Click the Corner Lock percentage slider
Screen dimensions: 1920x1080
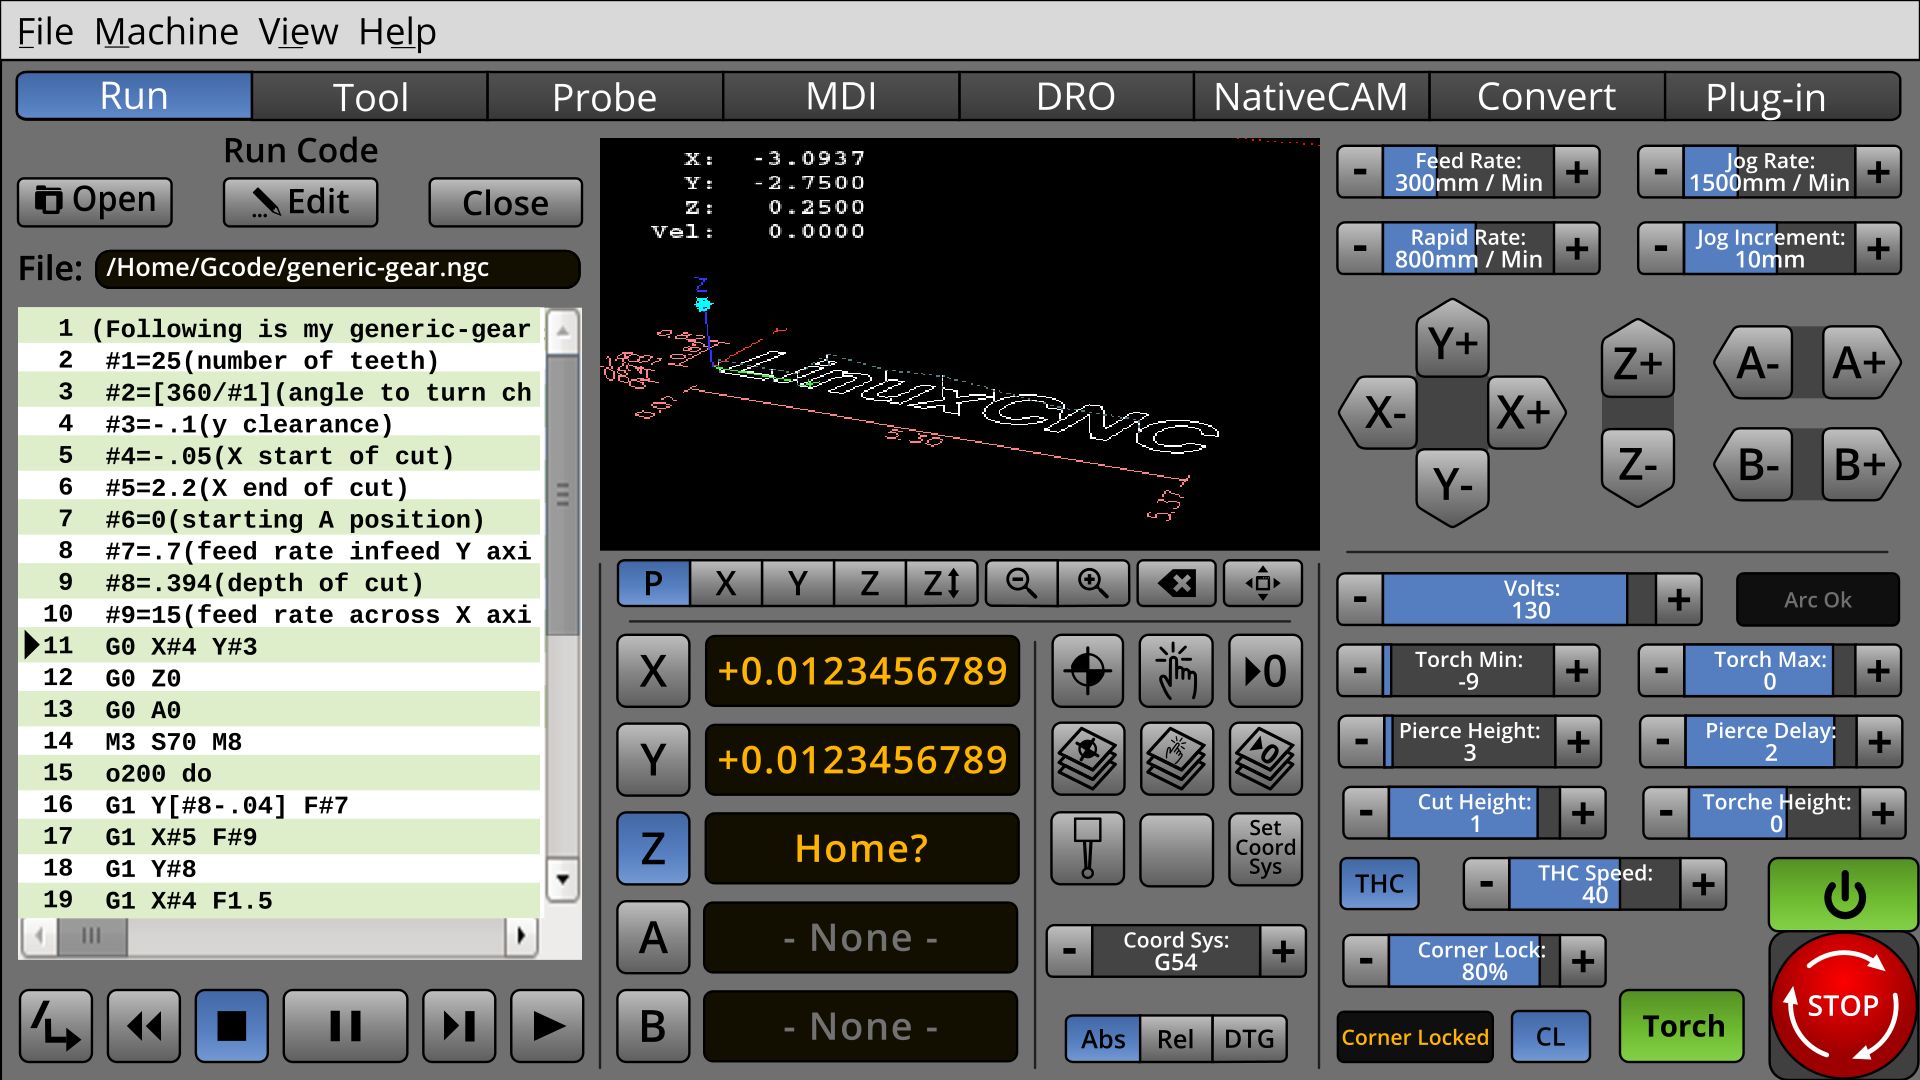click(x=1474, y=961)
